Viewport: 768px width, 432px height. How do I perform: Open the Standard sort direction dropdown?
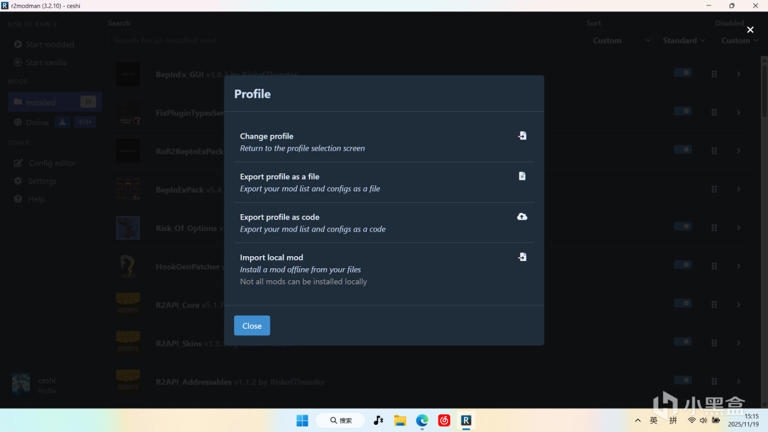coord(684,41)
